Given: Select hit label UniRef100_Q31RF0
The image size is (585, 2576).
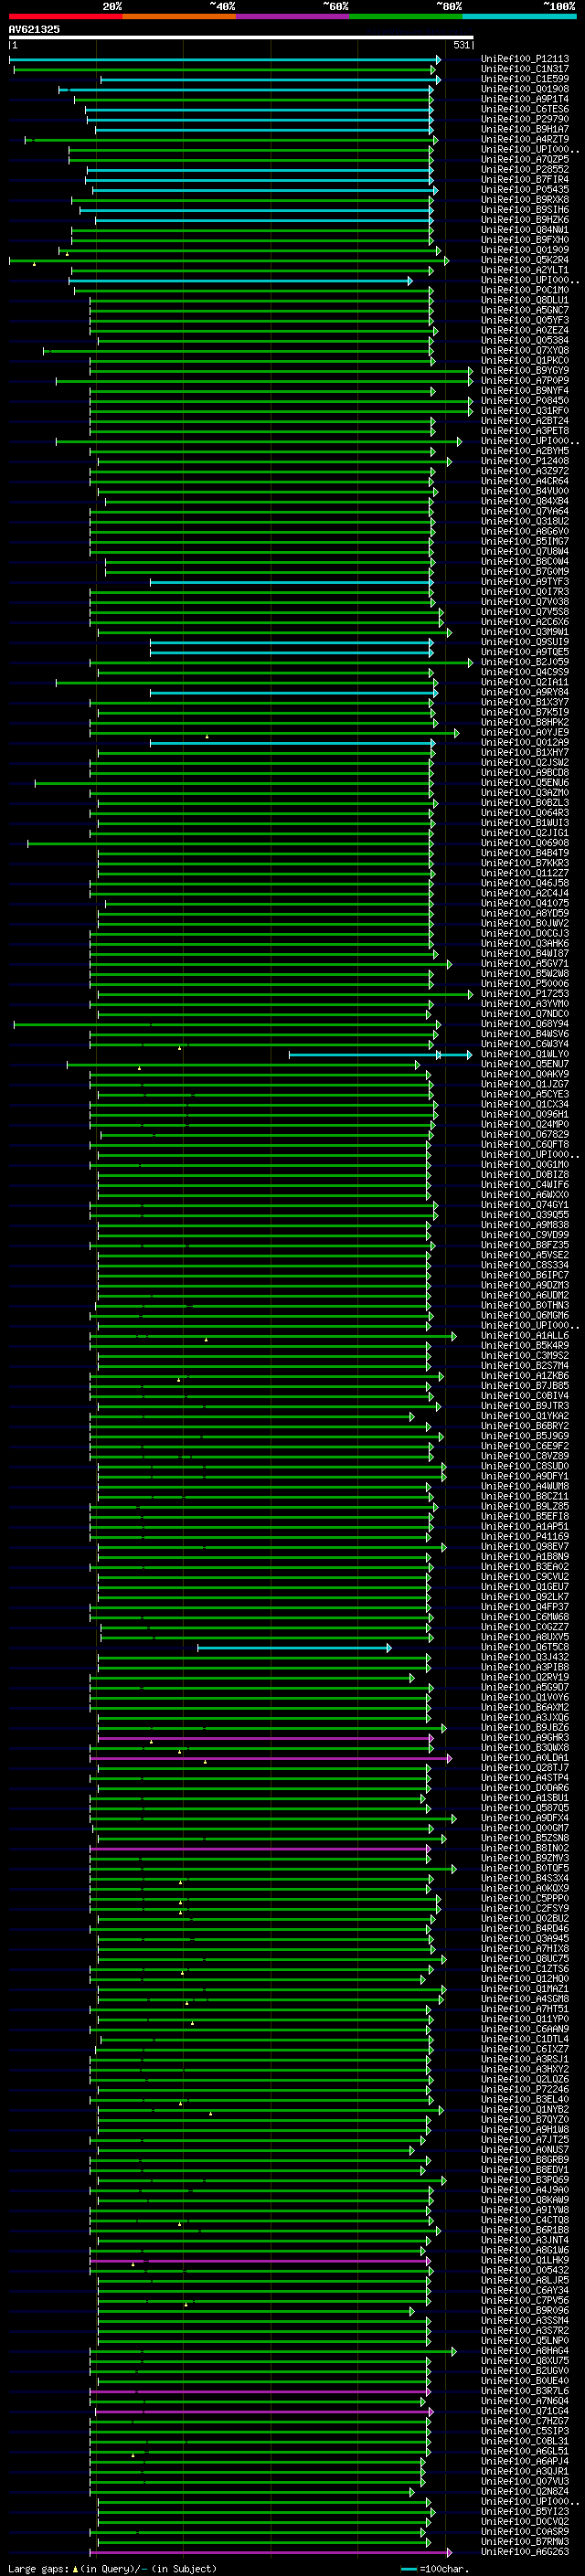Looking at the screenshot, I should [x=525, y=411].
